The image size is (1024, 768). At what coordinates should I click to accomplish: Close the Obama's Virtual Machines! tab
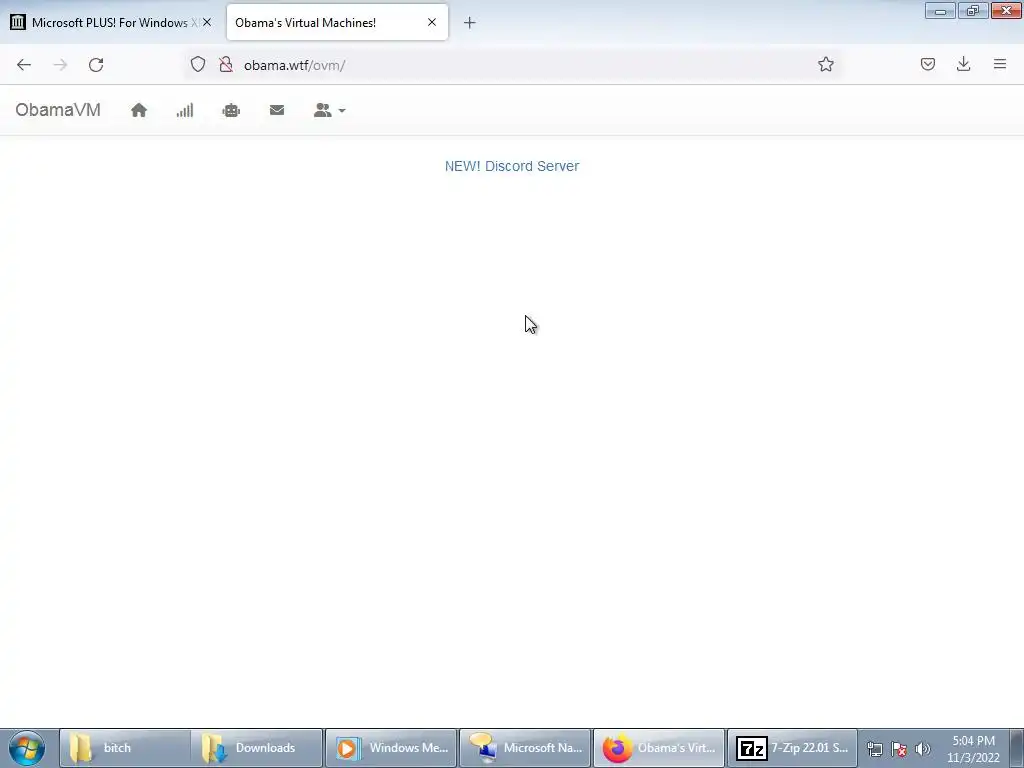[x=432, y=22]
